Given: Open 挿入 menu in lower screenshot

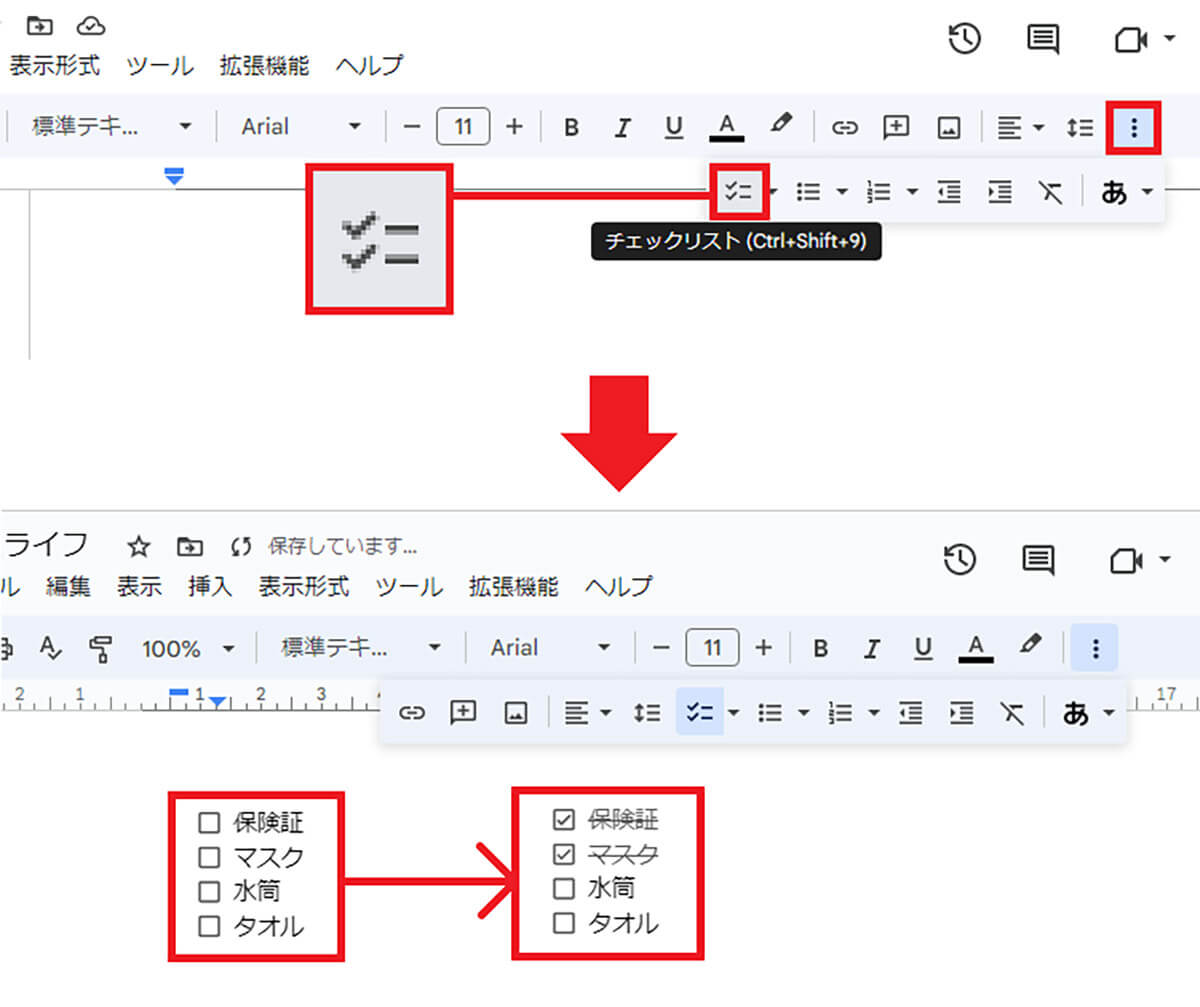Looking at the screenshot, I should [210, 586].
